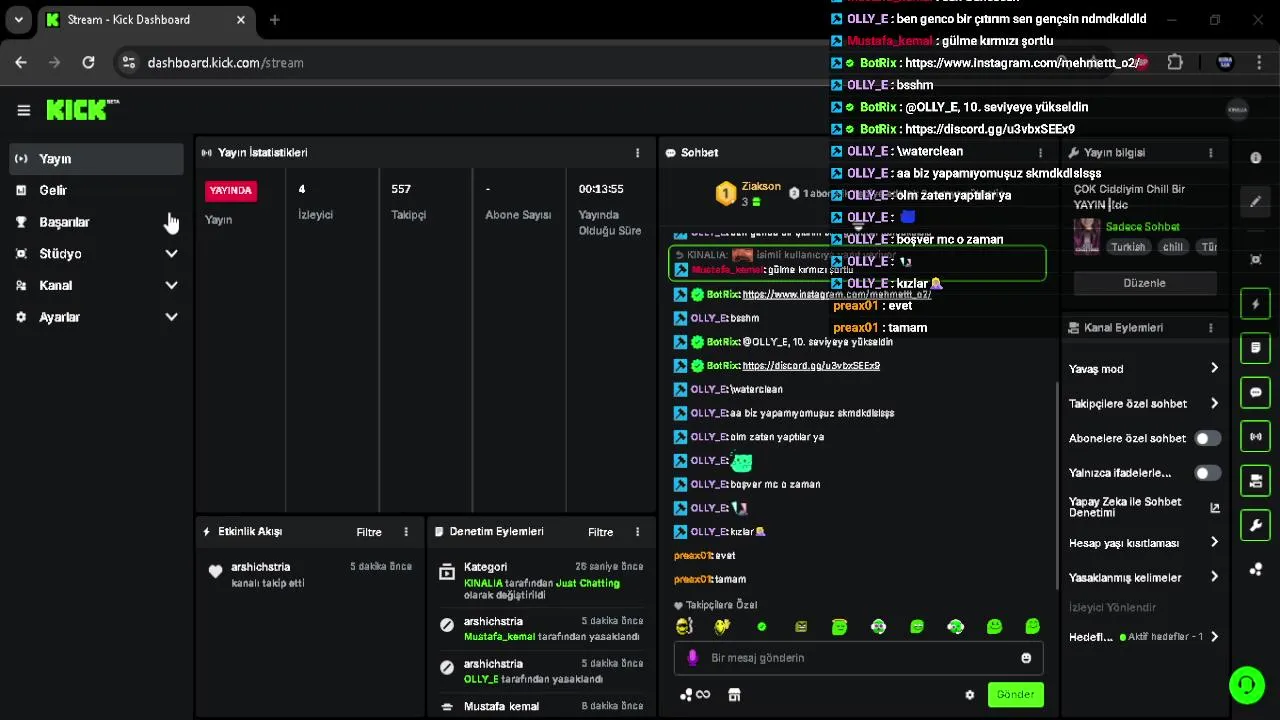Insert the green checkmark emote
The height and width of the screenshot is (720, 1280).
click(762, 627)
